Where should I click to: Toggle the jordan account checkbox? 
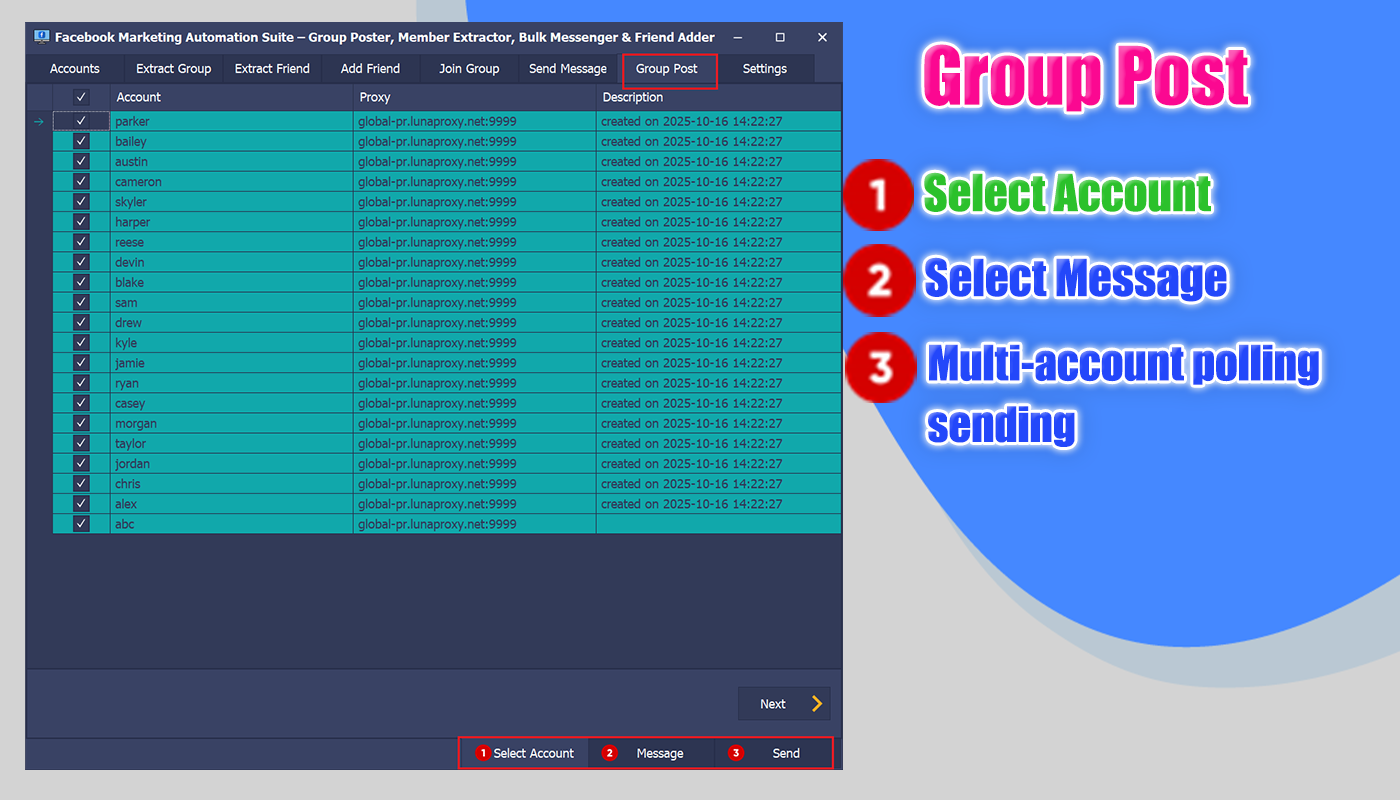click(81, 463)
